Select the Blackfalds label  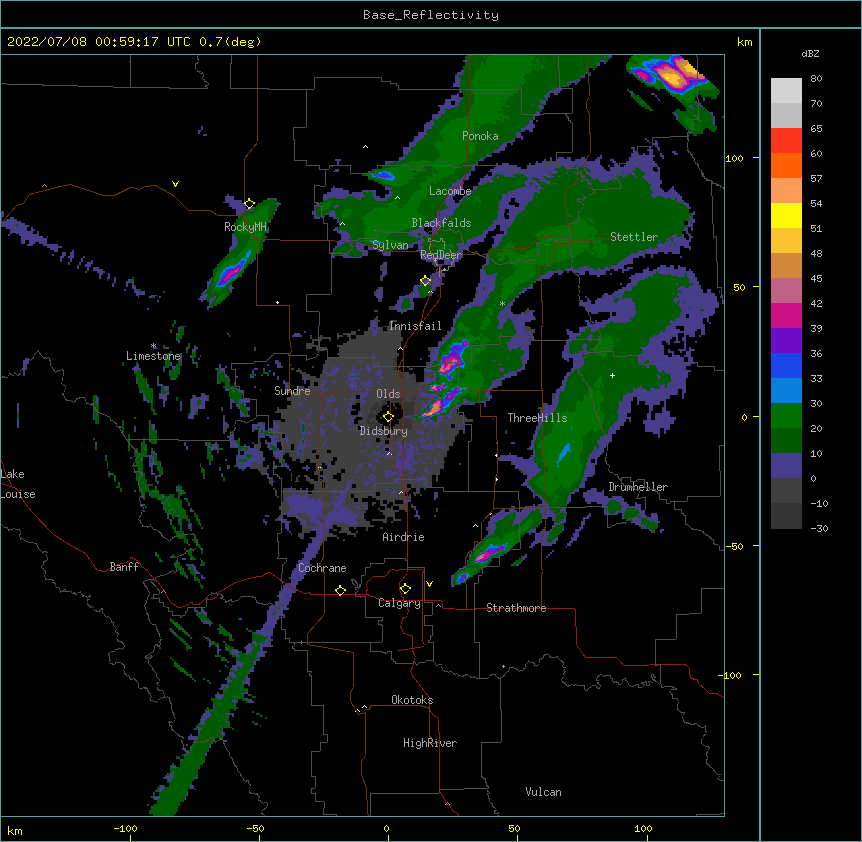coord(441,223)
